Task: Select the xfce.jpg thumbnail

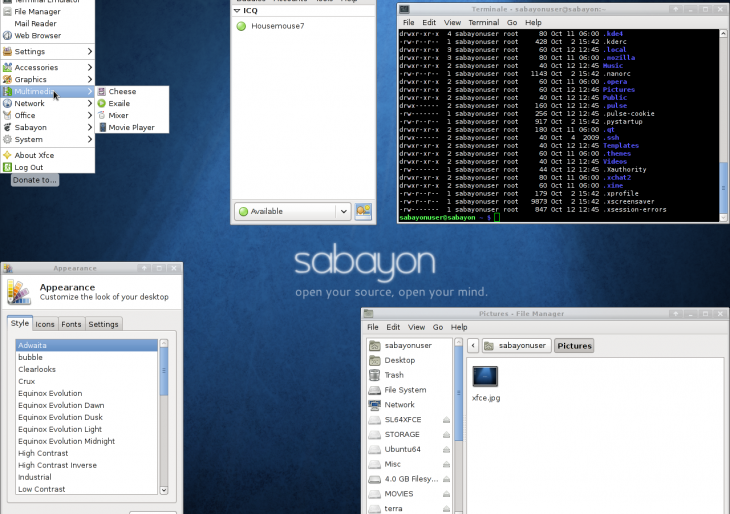Action: [x=485, y=376]
